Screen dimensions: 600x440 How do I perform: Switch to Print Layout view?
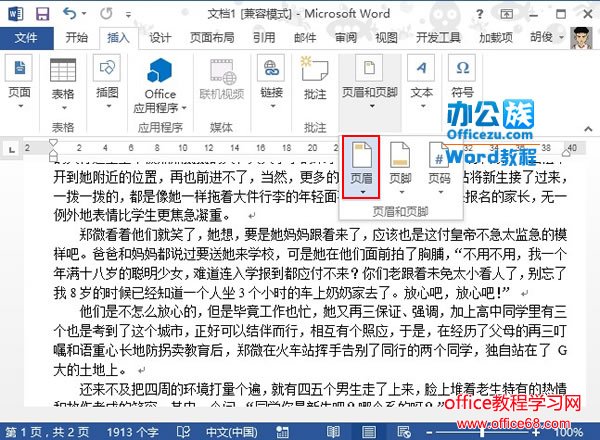pyautogui.click(x=368, y=432)
